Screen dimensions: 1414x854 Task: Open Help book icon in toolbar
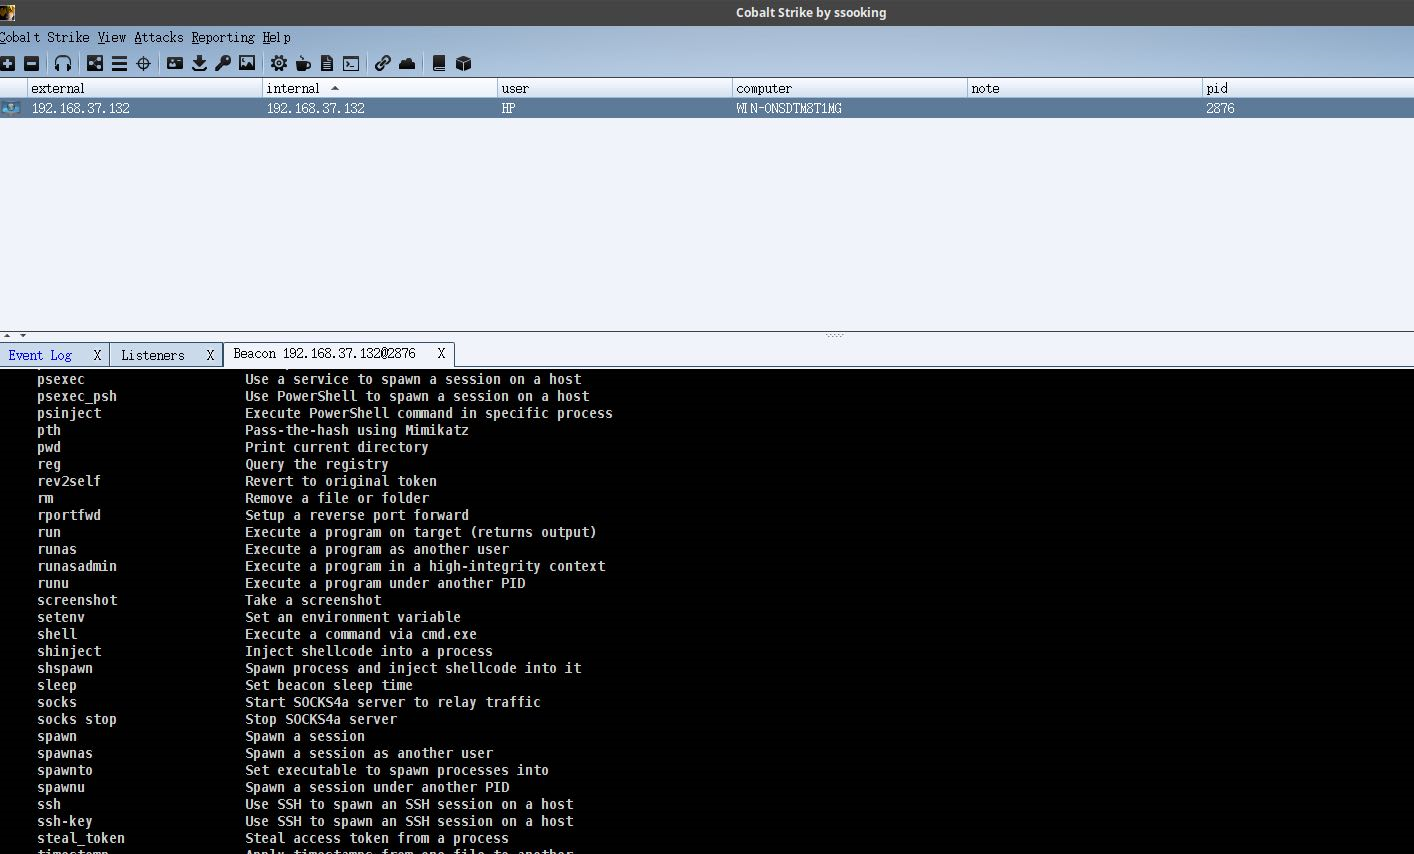pyautogui.click(x=438, y=63)
